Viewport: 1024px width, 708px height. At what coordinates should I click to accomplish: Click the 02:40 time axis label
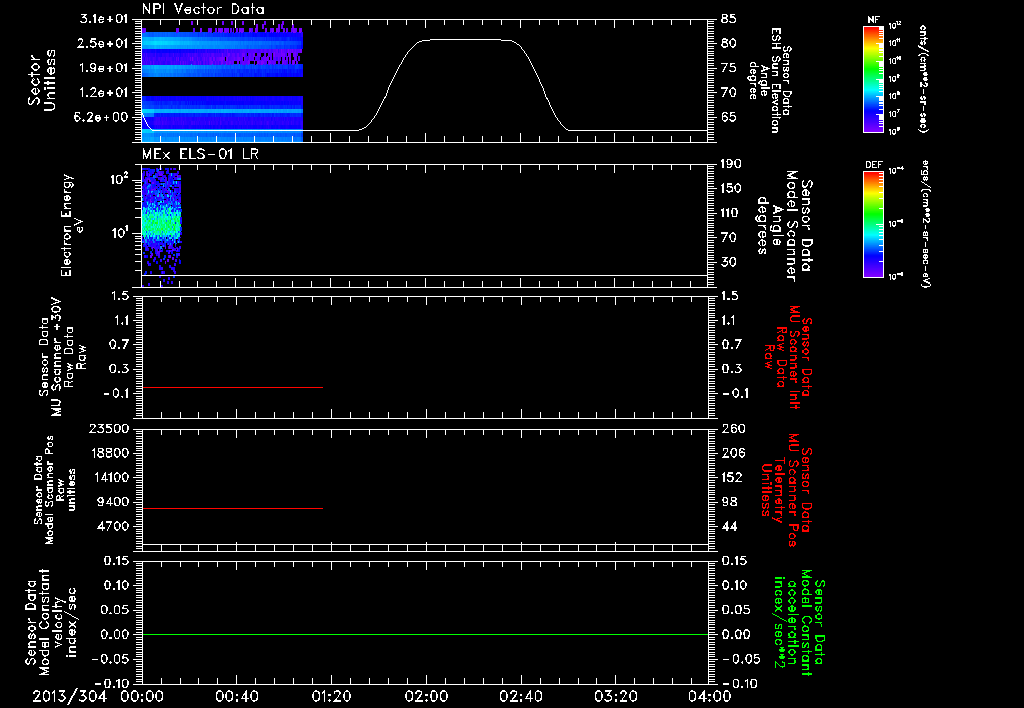[520, 697]
